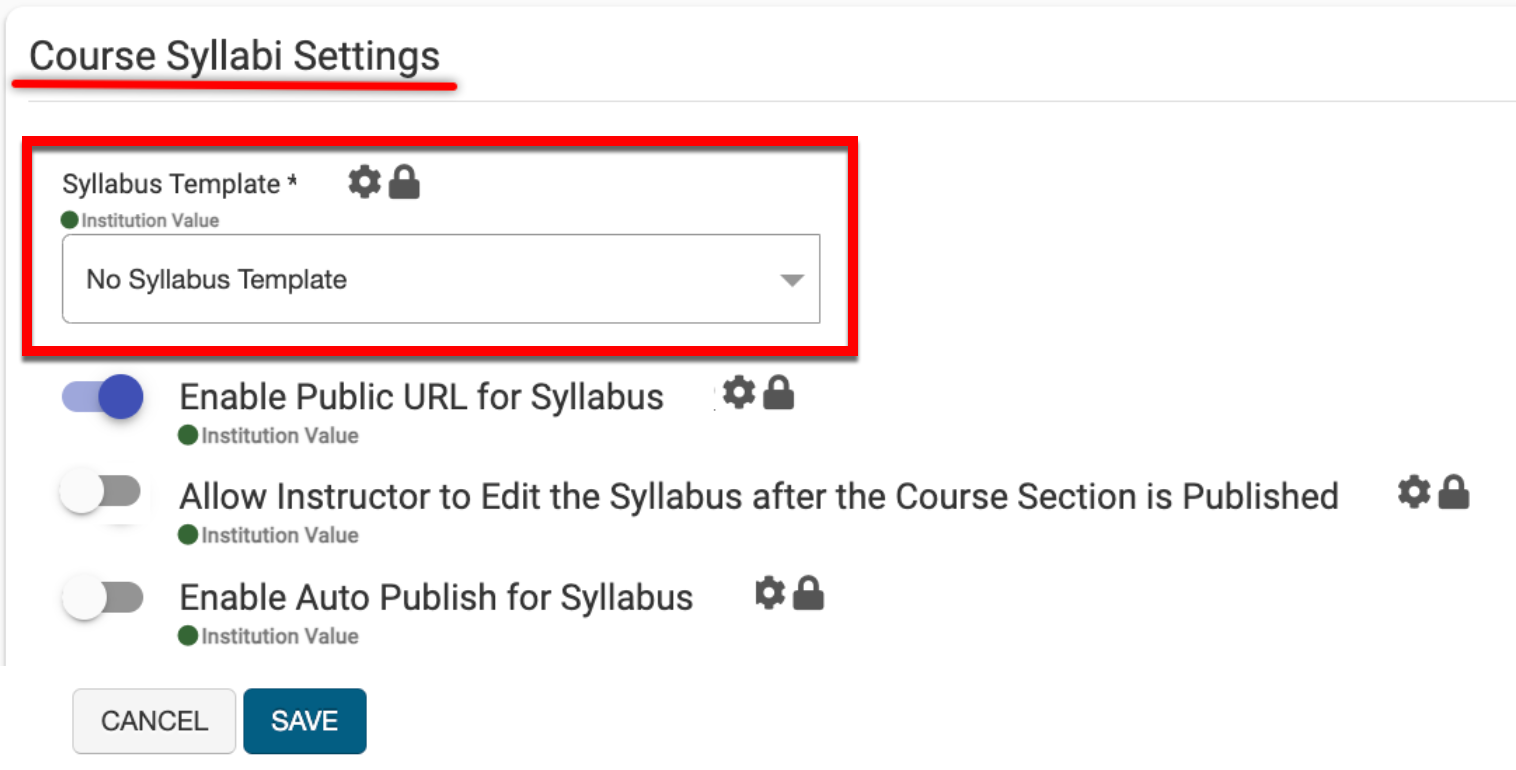The height and width of the screenshot is (770, 1516).
Task: Open gear settings for Enable Auto Publish
Action: tap(769, 593)
